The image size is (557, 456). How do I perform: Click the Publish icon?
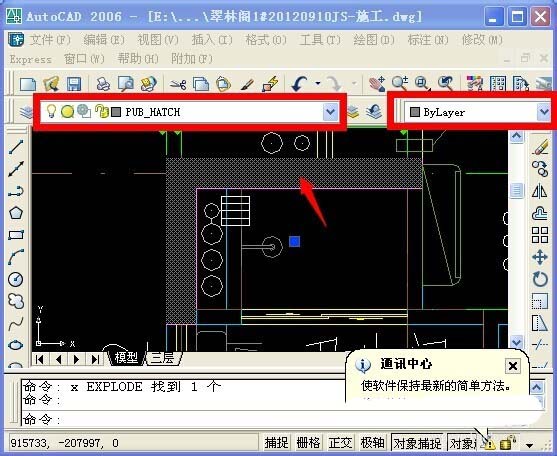click(148, 84)
